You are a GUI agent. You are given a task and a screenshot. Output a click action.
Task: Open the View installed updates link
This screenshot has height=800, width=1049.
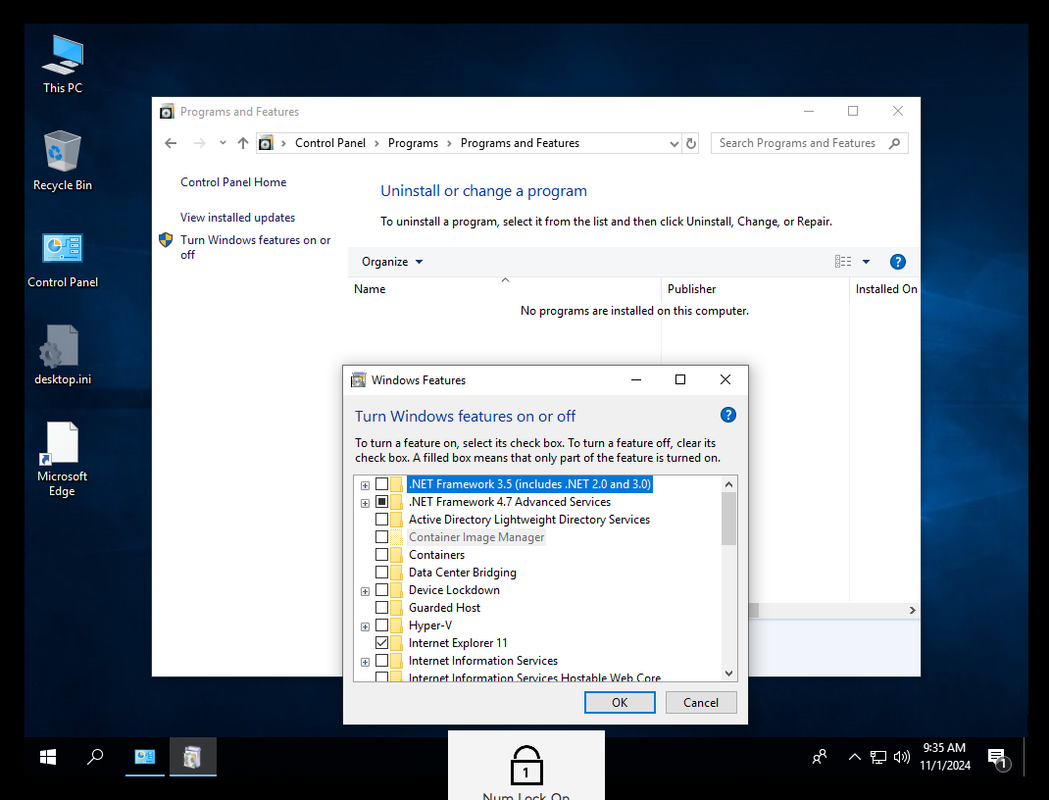(x=237, y=217)
